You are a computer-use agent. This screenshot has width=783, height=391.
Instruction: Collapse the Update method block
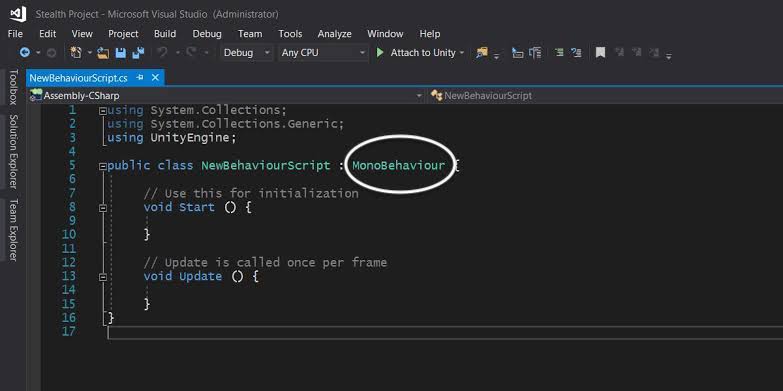(x=102, y=277)
